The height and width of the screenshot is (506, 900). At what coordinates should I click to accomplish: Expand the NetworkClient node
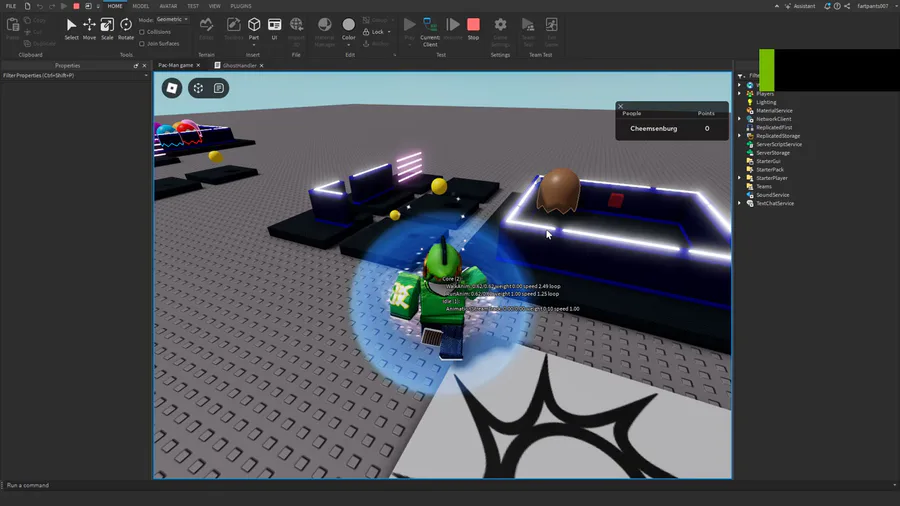point(739,119)
